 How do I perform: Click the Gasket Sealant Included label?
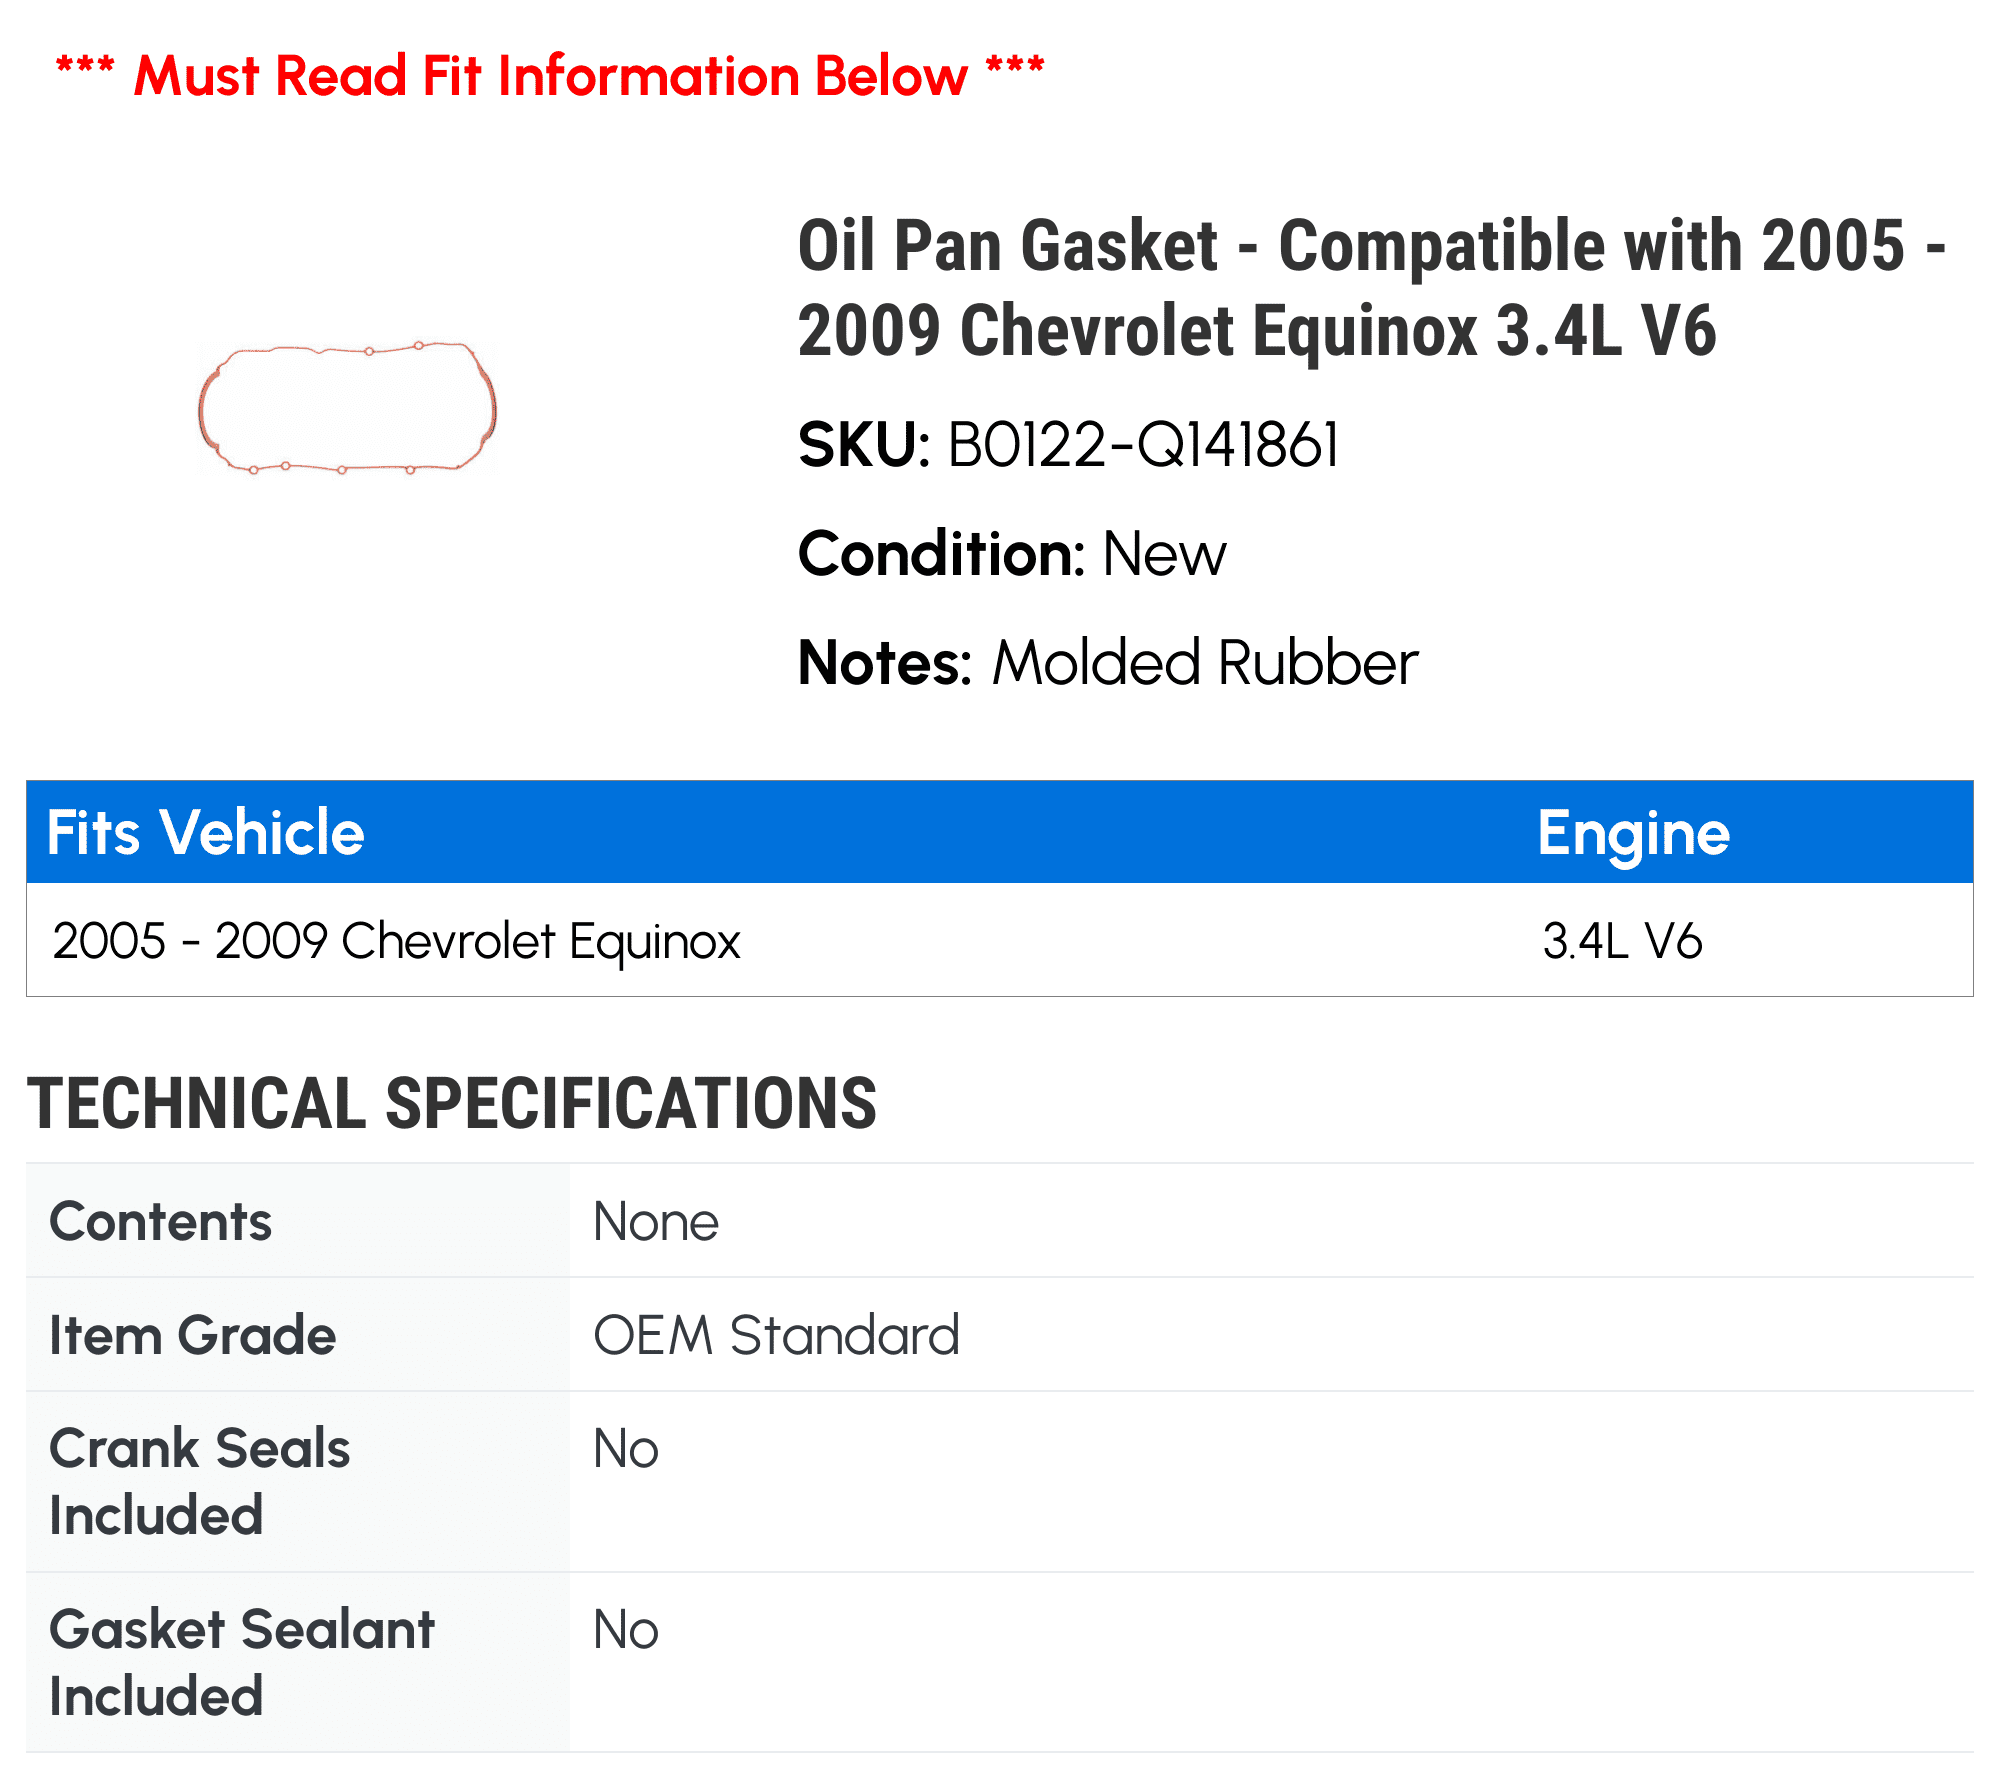pos(242,1662)
